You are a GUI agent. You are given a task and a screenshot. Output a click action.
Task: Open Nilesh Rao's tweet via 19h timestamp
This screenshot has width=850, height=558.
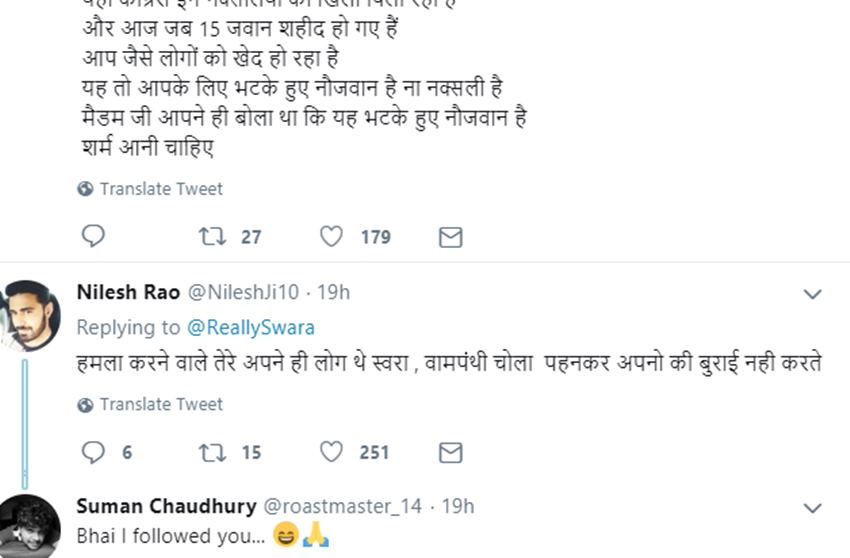[334, 293]
